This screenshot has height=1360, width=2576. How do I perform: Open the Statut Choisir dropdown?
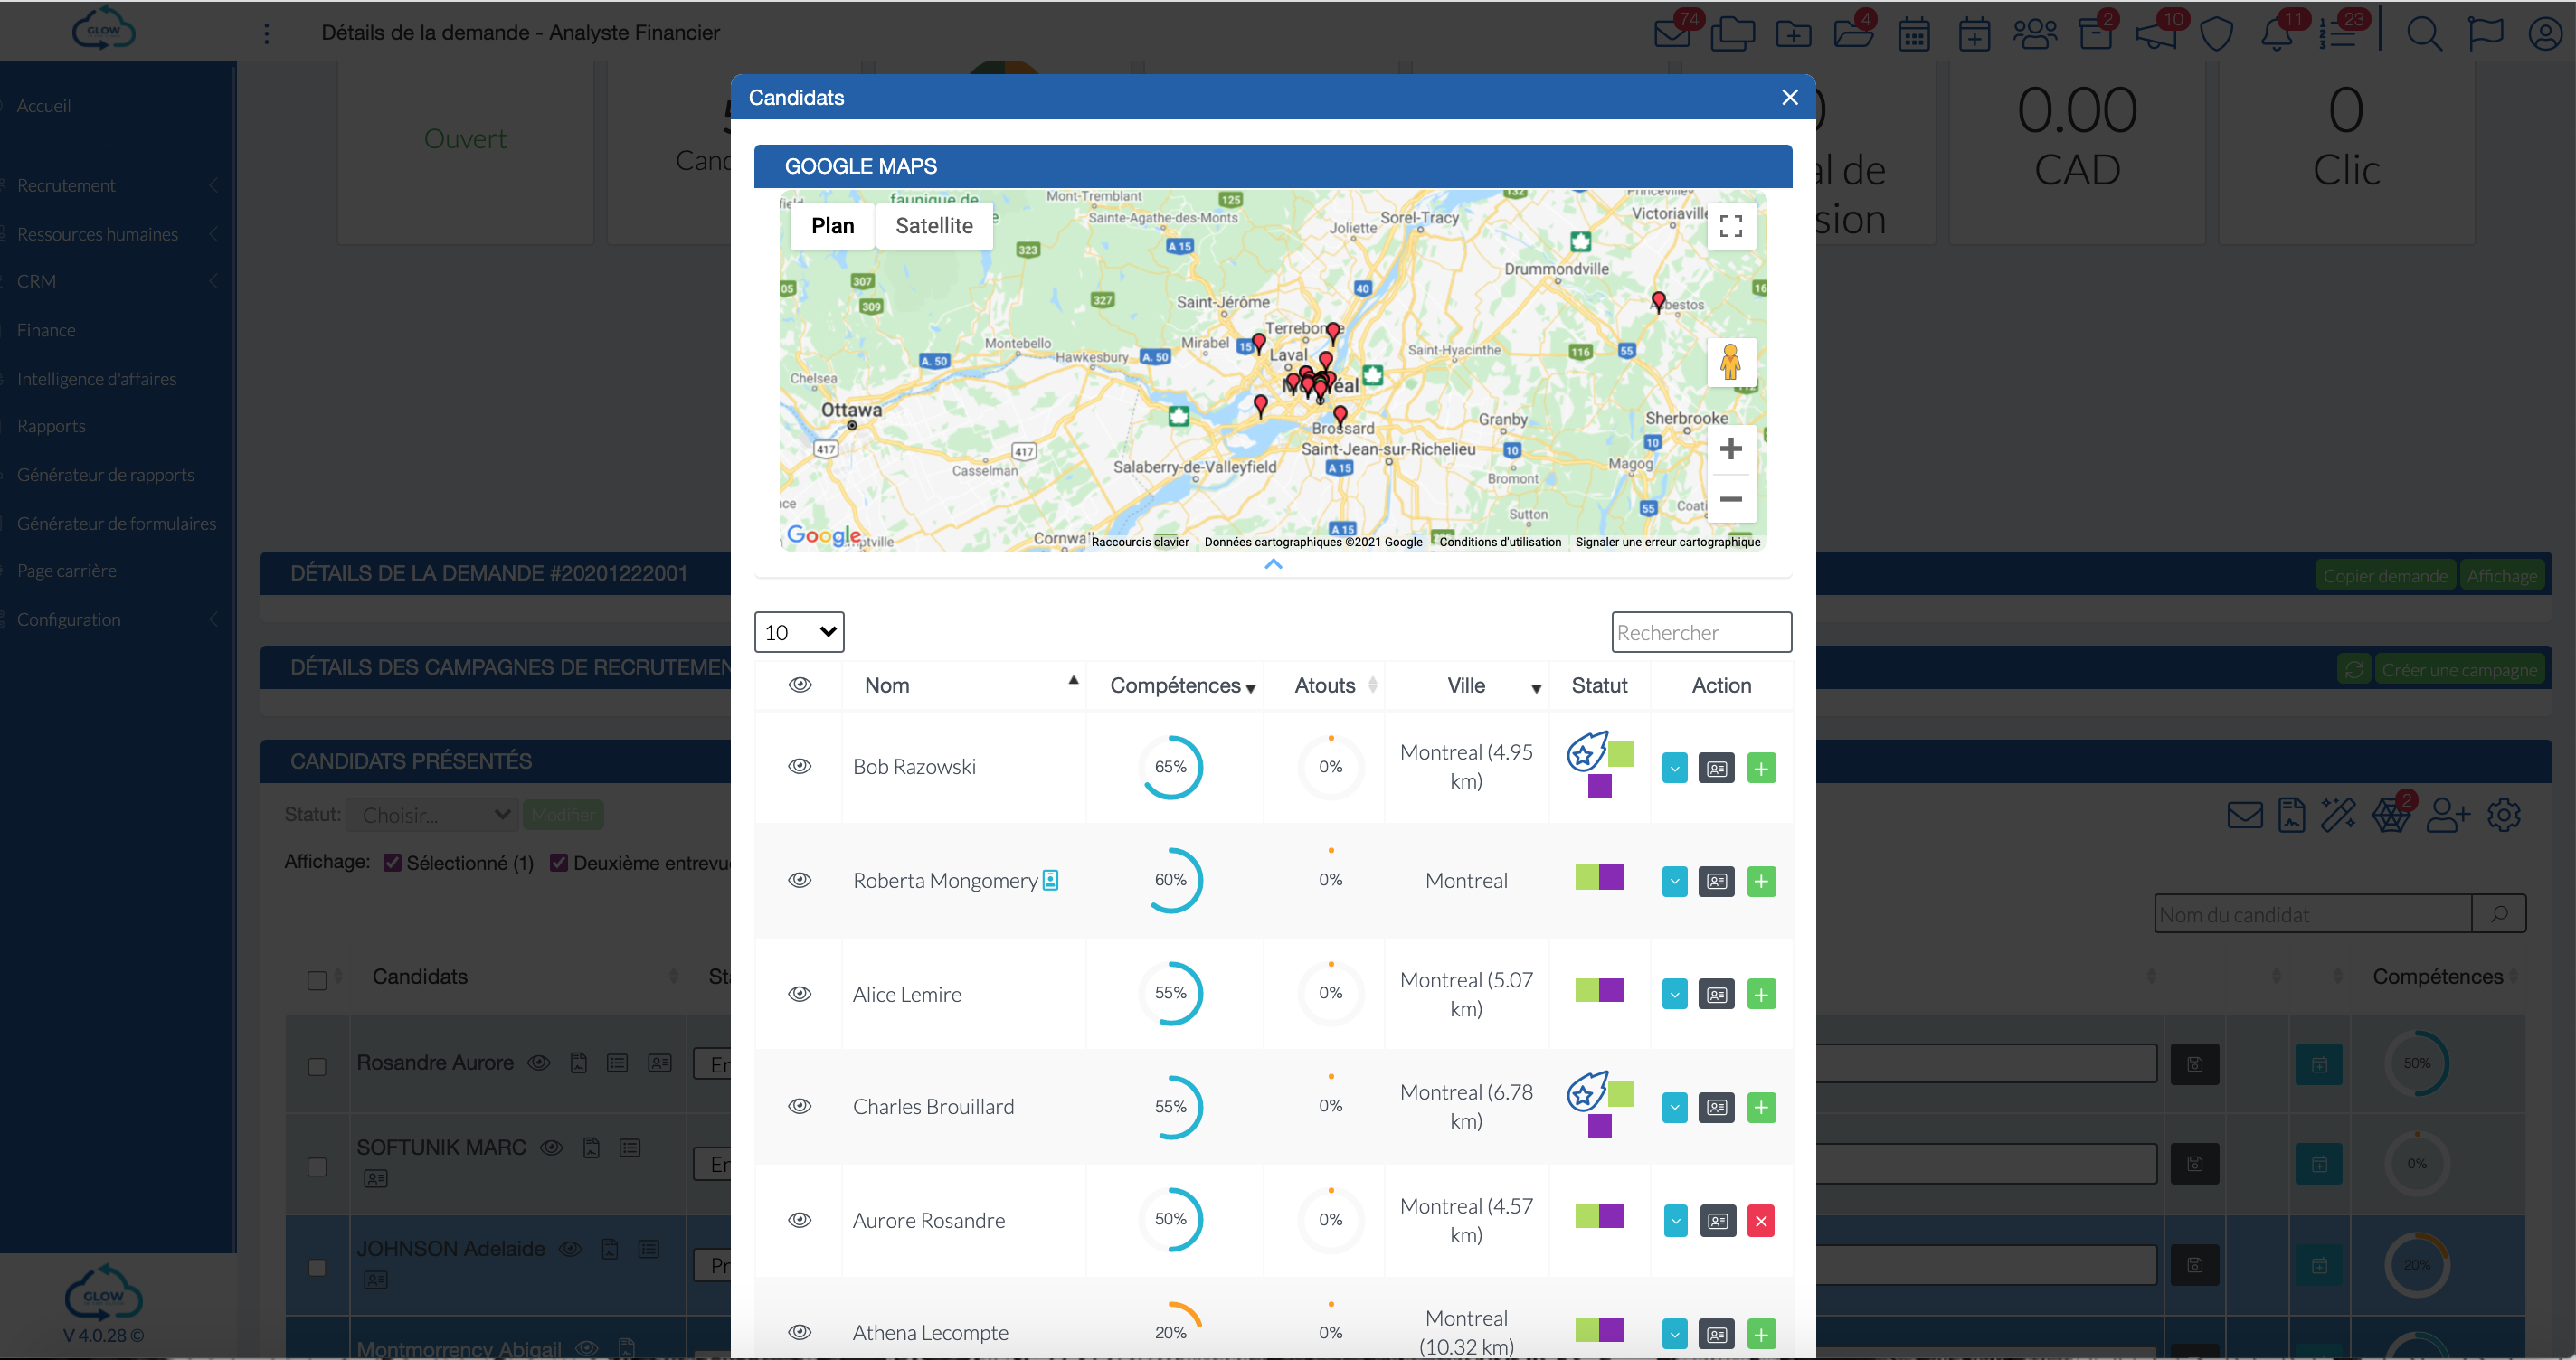(432, 815)
